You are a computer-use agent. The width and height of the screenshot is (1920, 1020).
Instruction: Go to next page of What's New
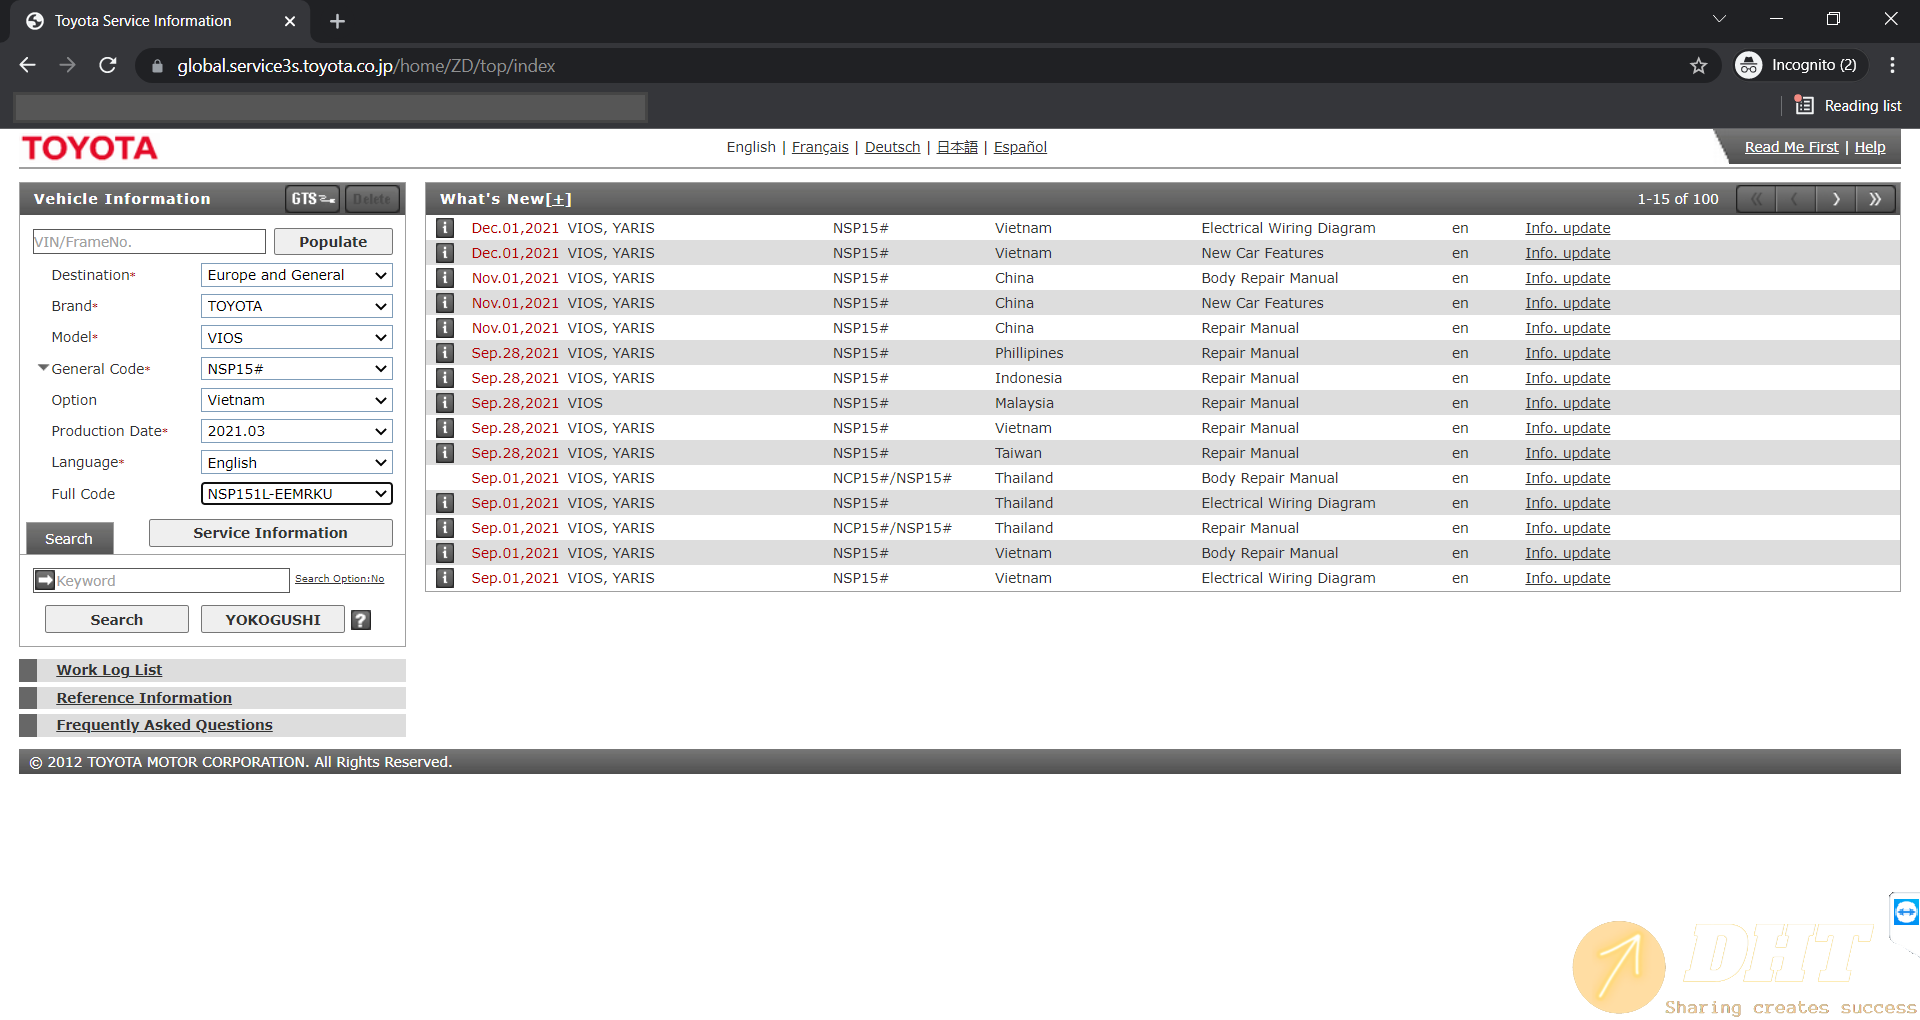(x=1835, y=199)
